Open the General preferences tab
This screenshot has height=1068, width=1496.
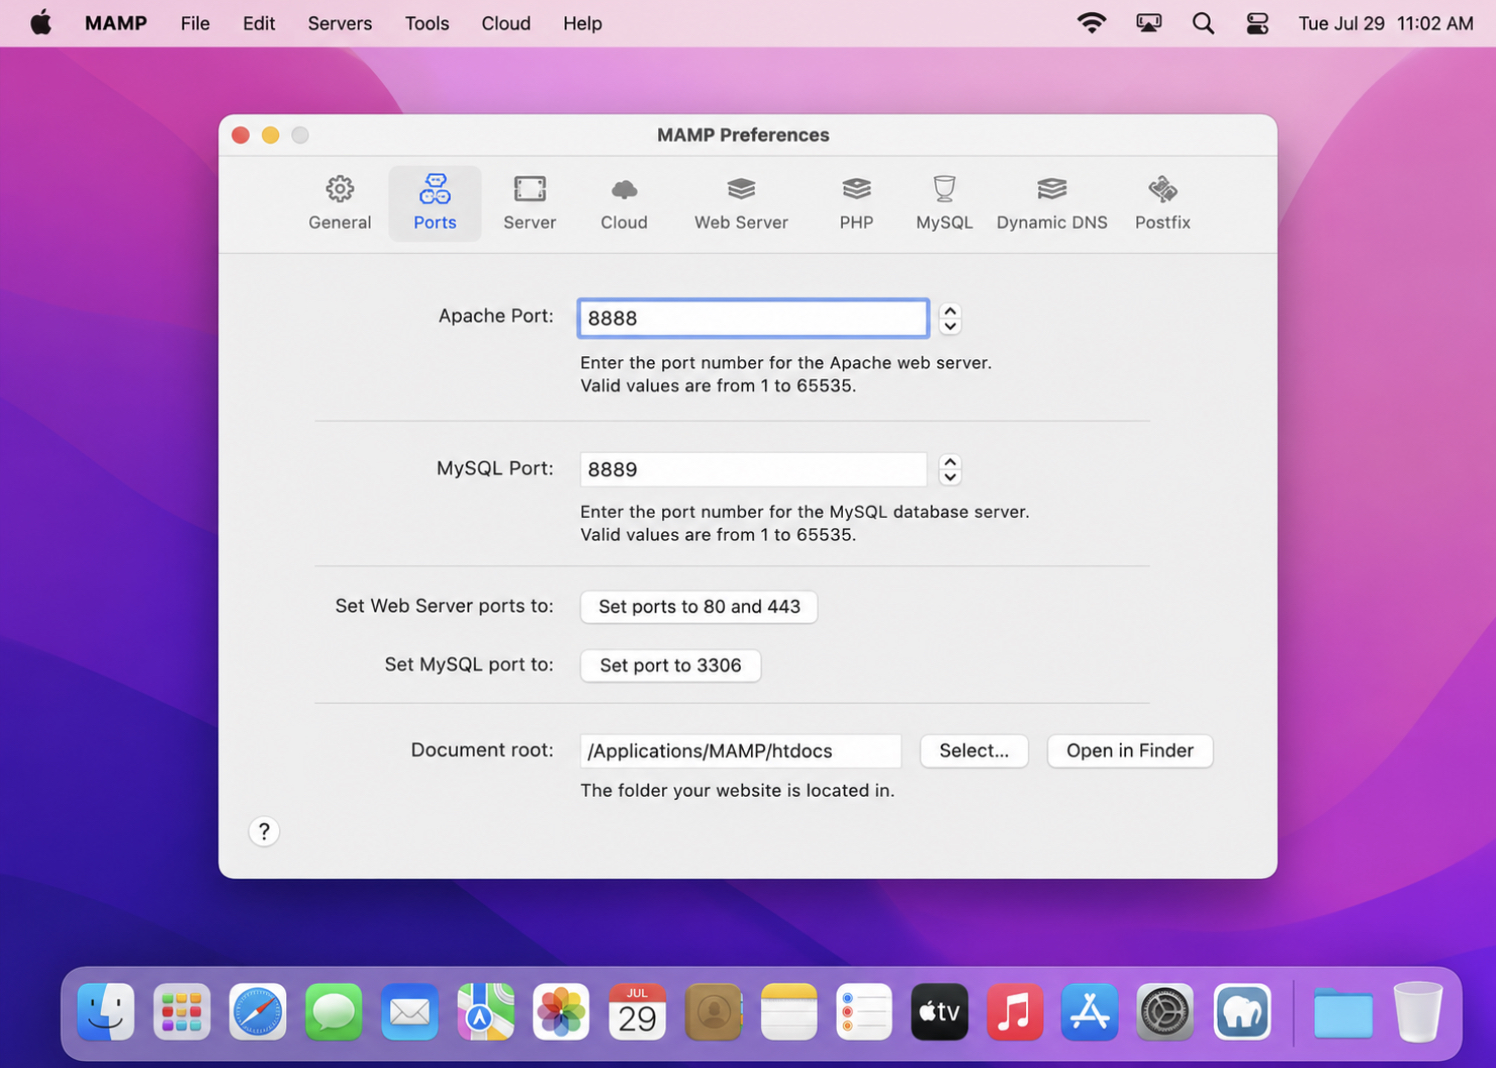point(339,203)
